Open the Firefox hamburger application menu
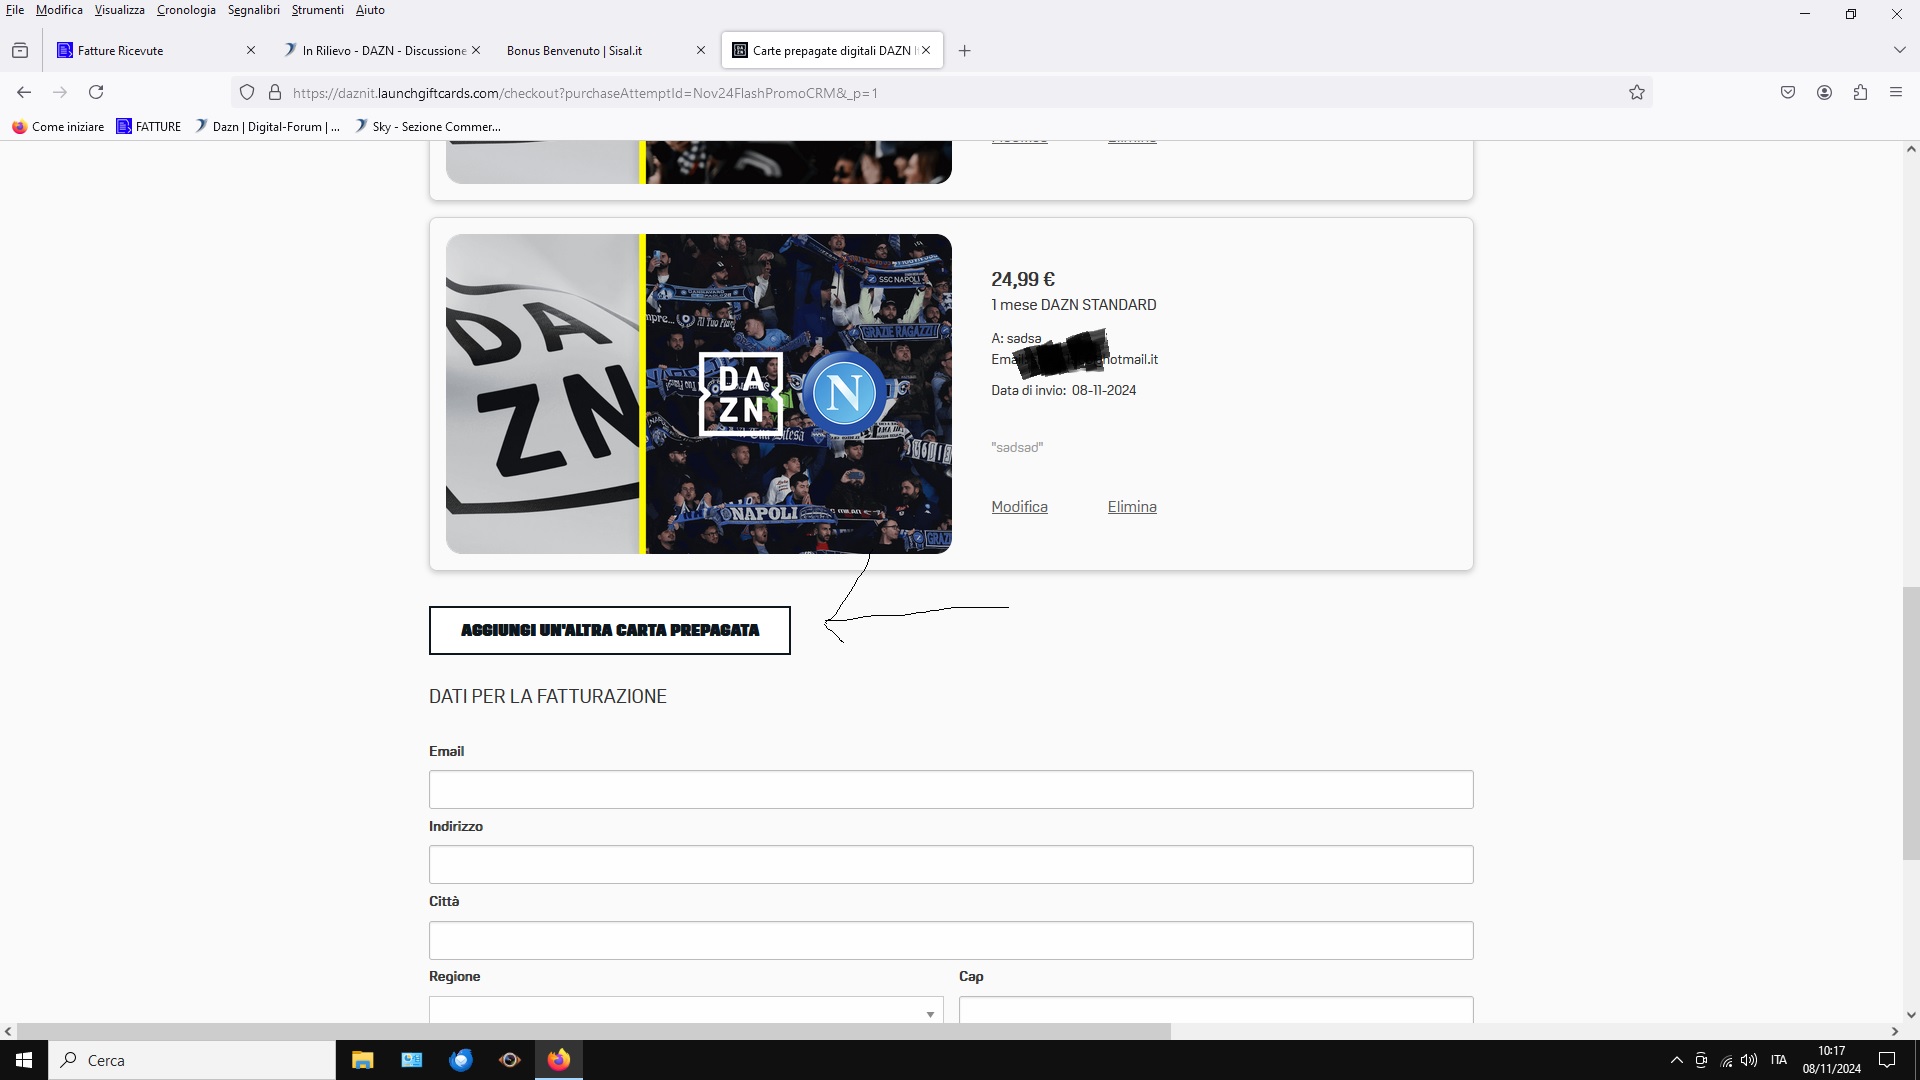 (1896, 93)
